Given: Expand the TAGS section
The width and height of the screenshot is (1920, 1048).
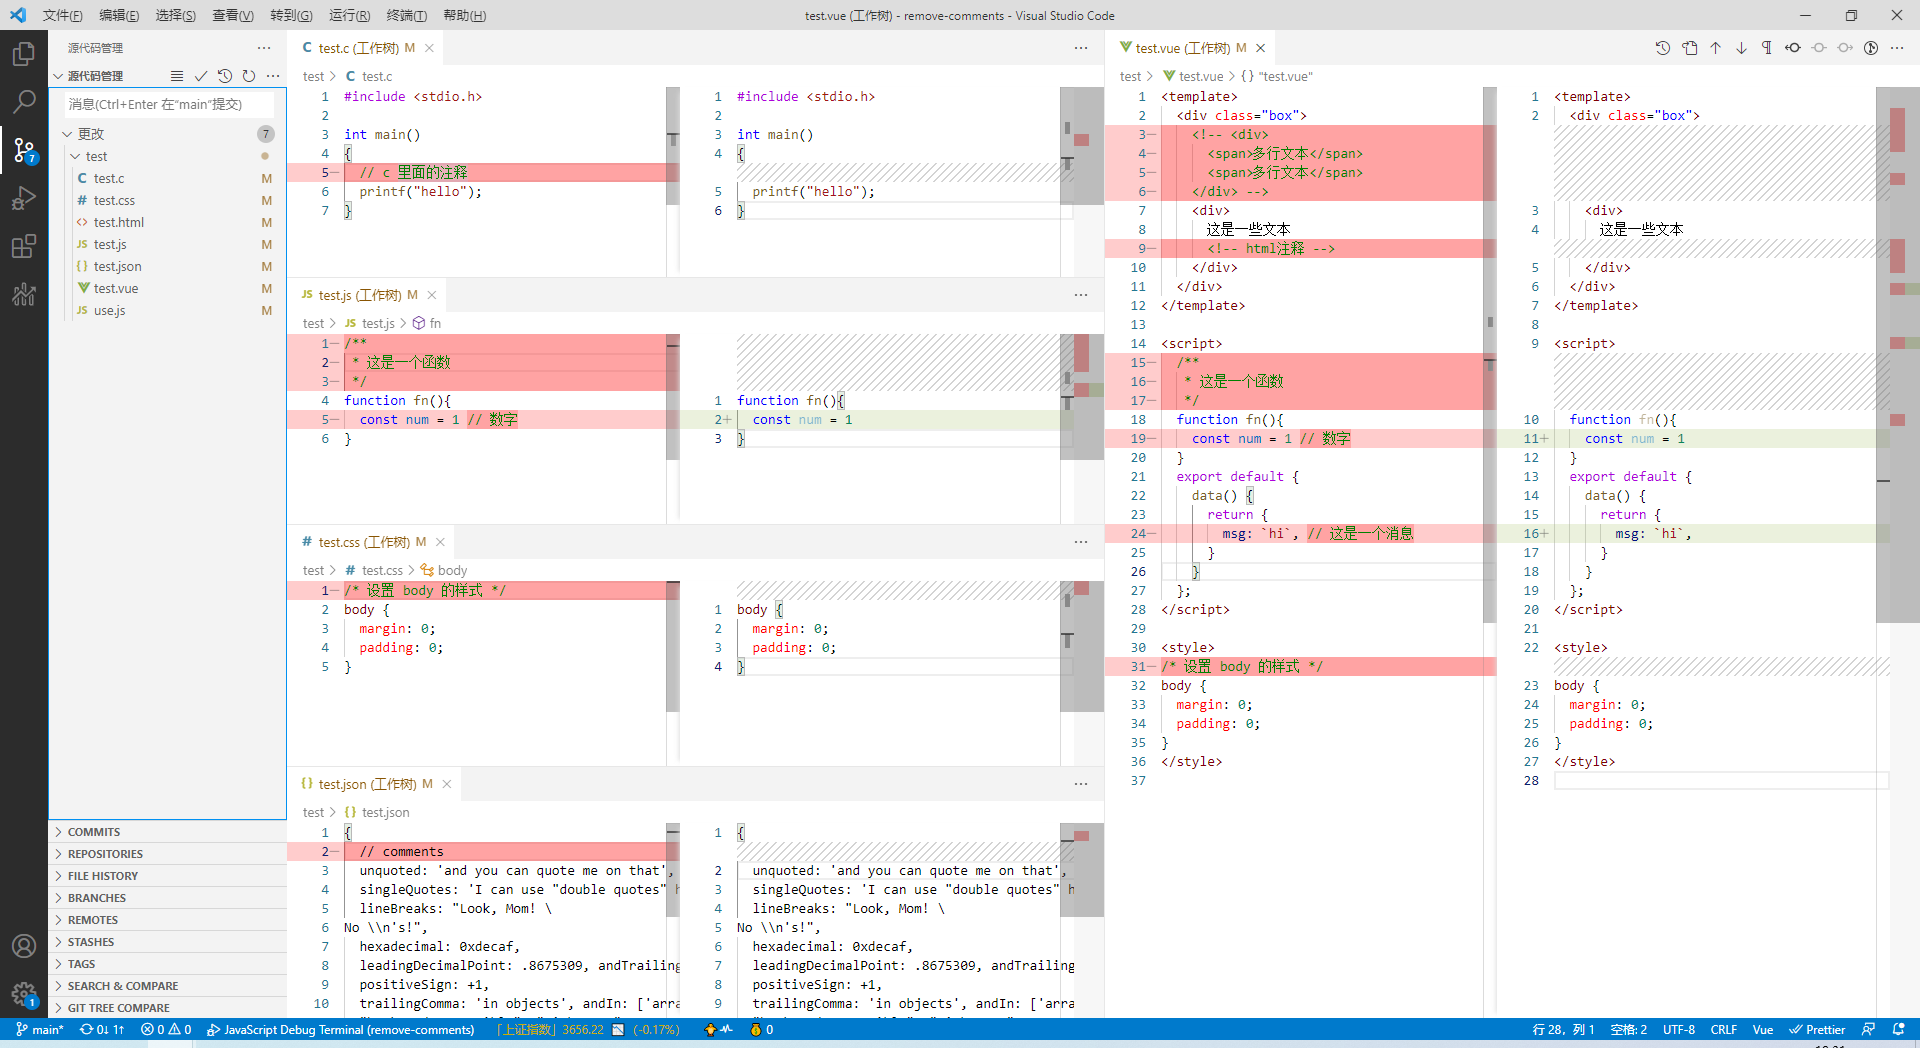Looking at the screenshot, I should pos(167,964).
